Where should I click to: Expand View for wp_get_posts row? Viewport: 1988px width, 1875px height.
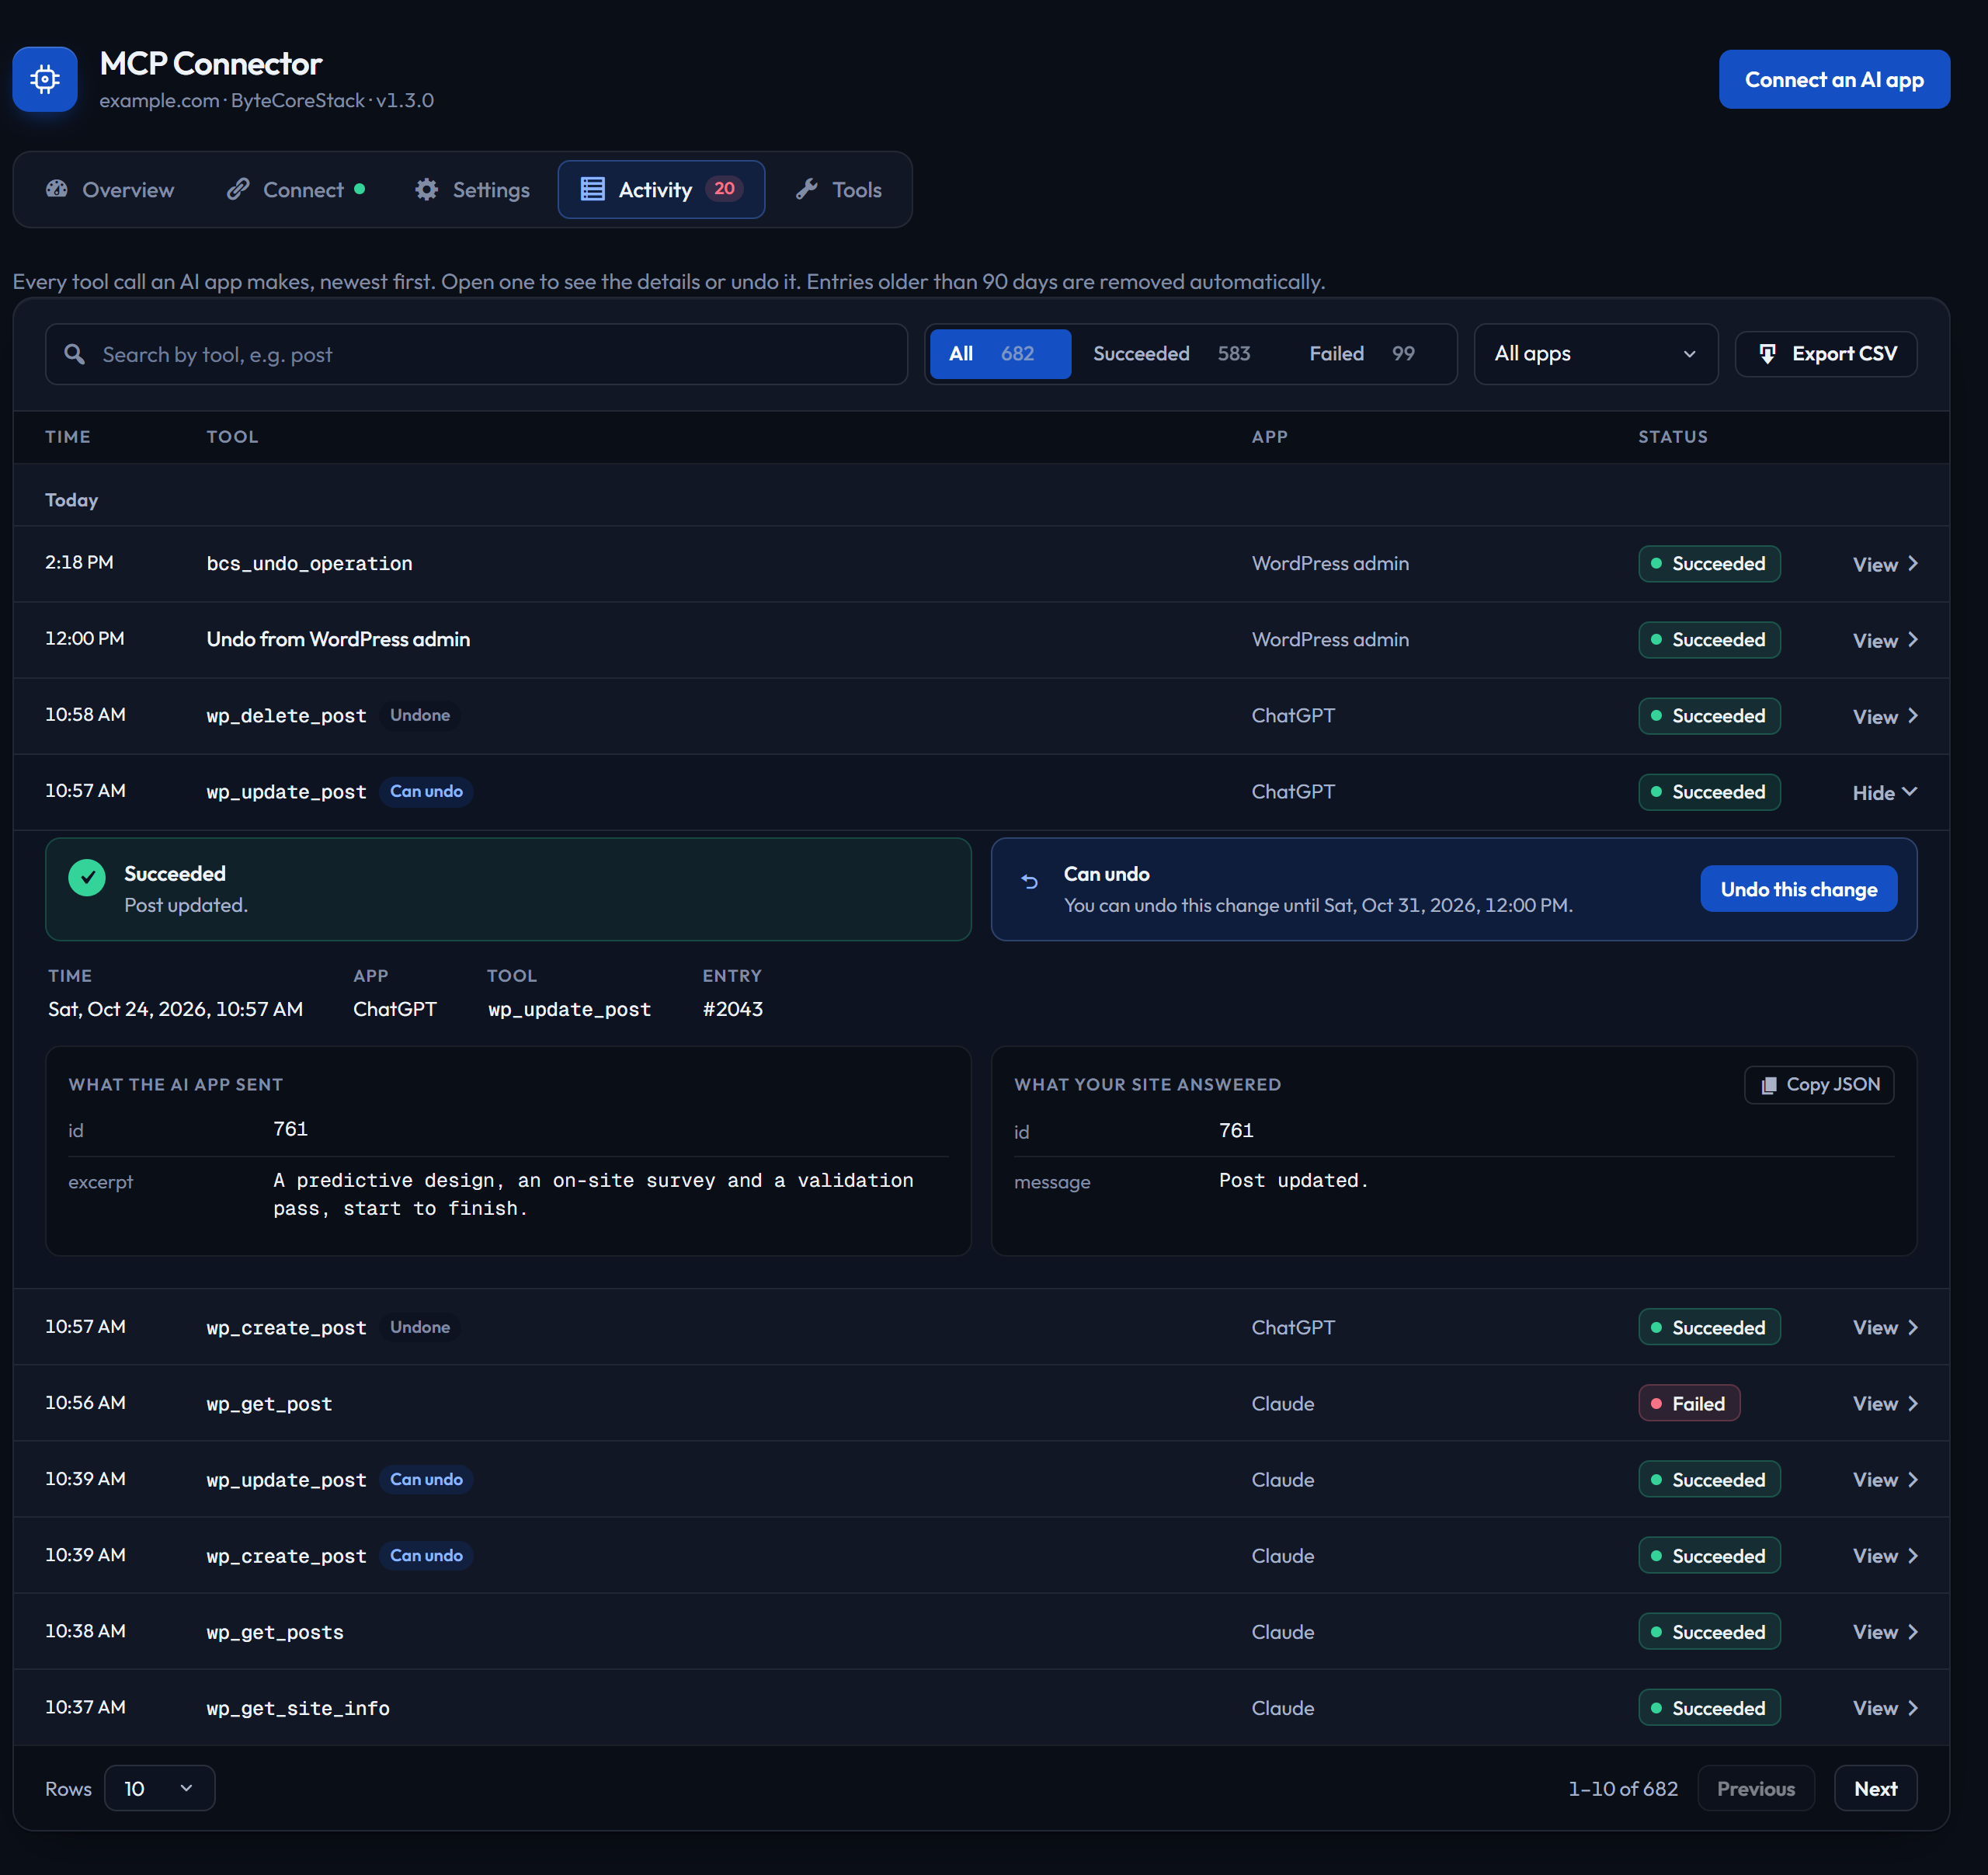[x=1884, y=1631]
